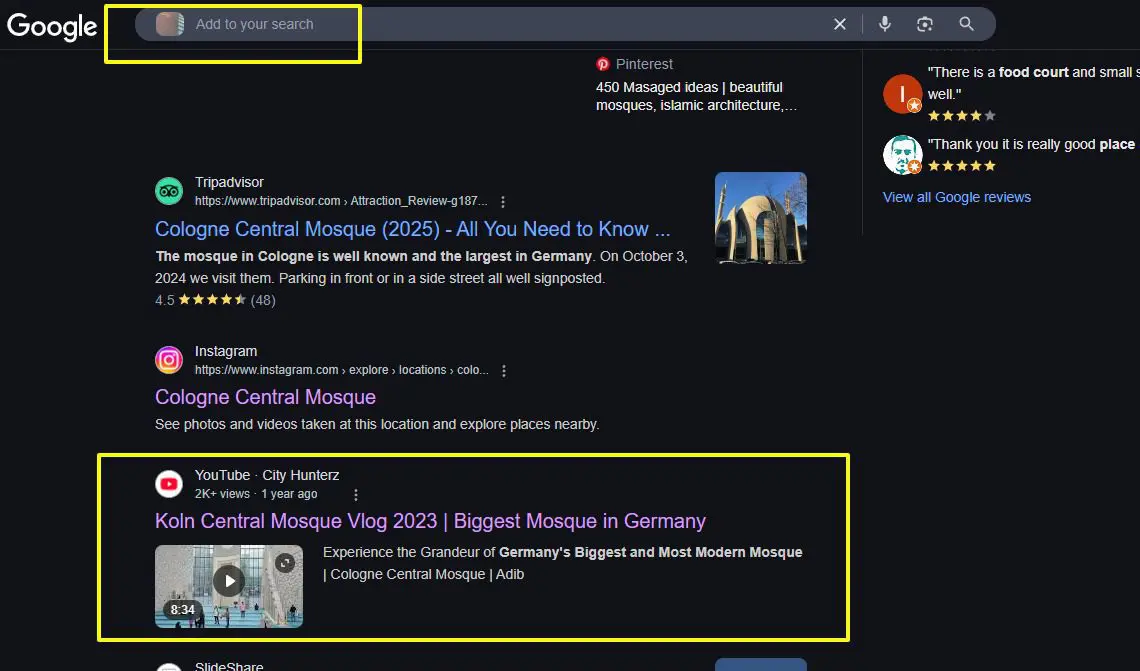Open the View all Google reviews link
Viewport: 1140px width, 671px height.
[x=957, y=197]
